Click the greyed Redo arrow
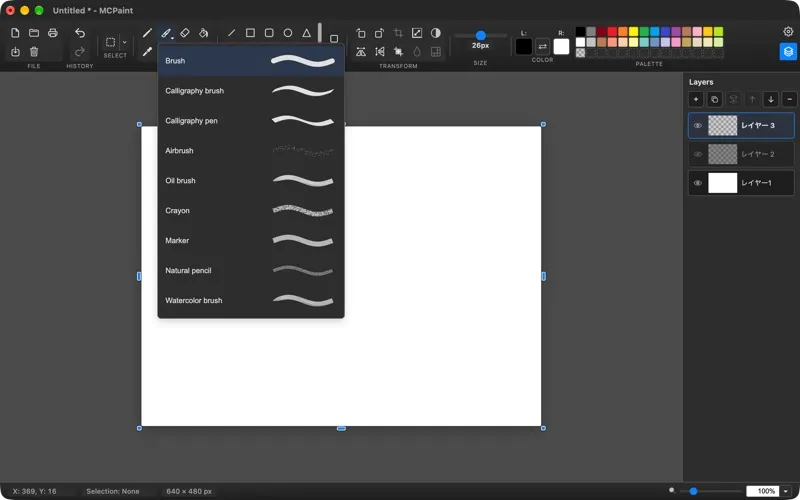800x500 pixels. coord(80,52)
